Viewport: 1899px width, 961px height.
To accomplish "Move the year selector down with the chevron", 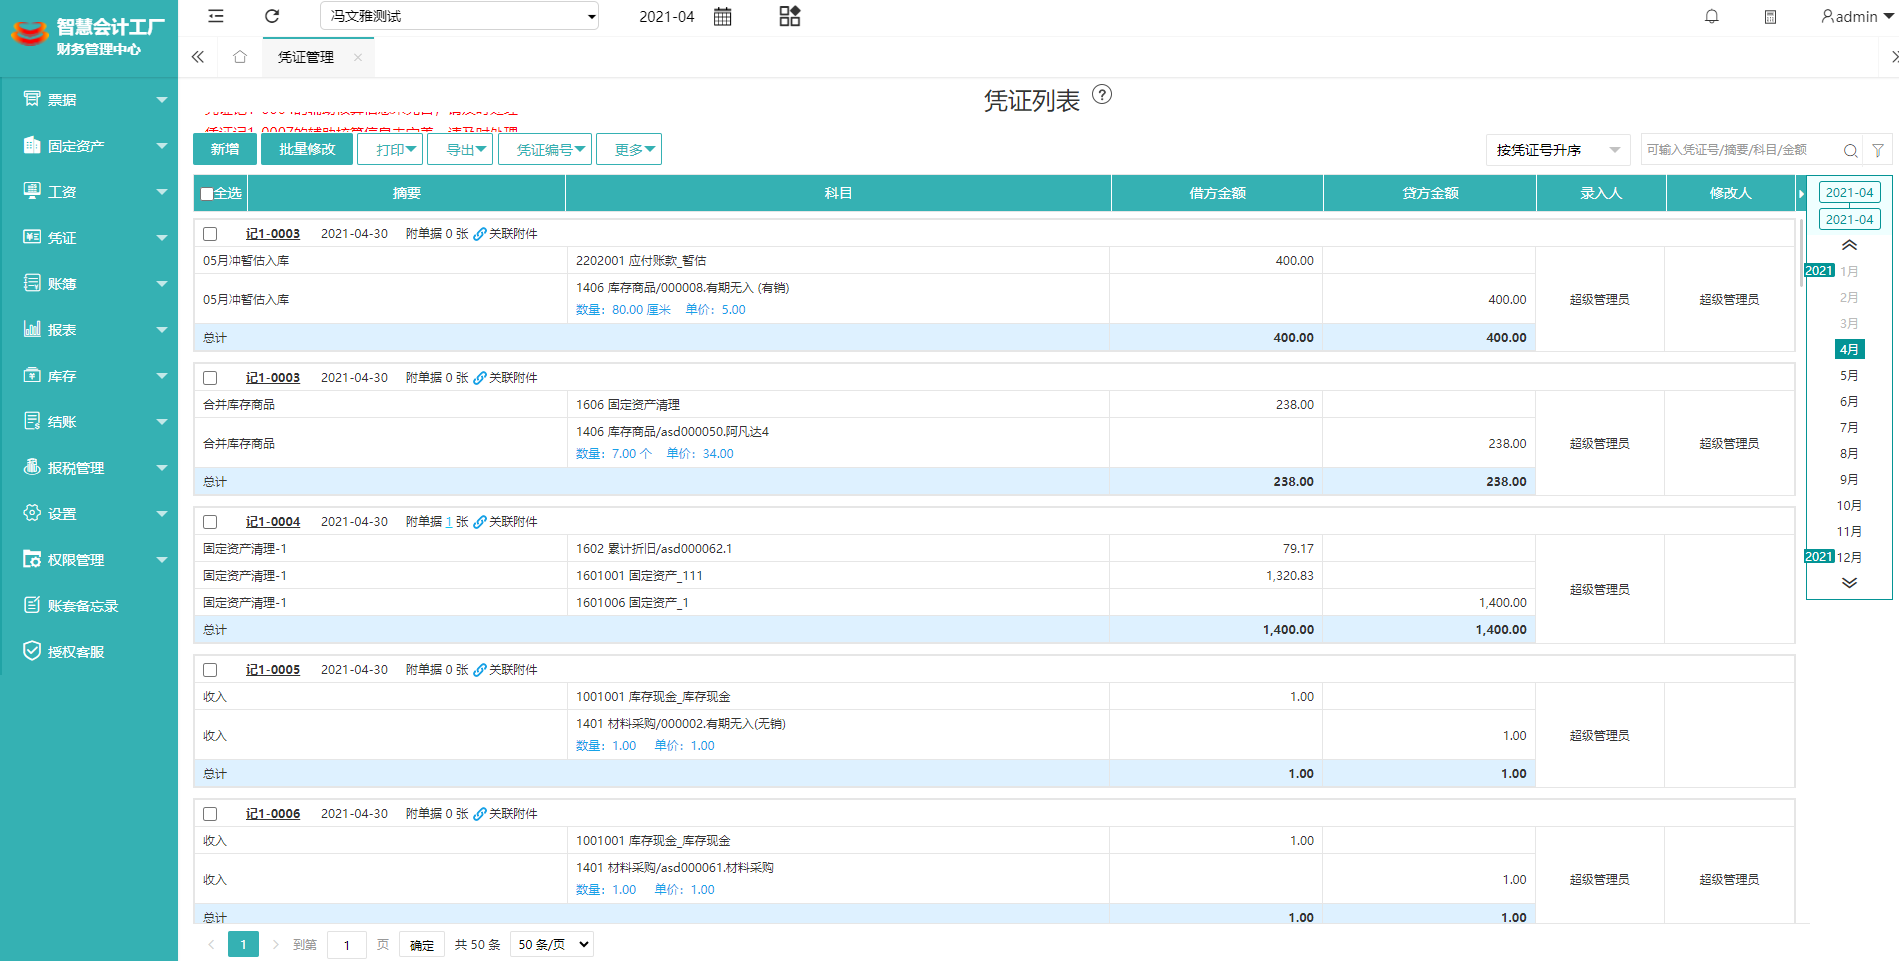I will [1849, 583].
